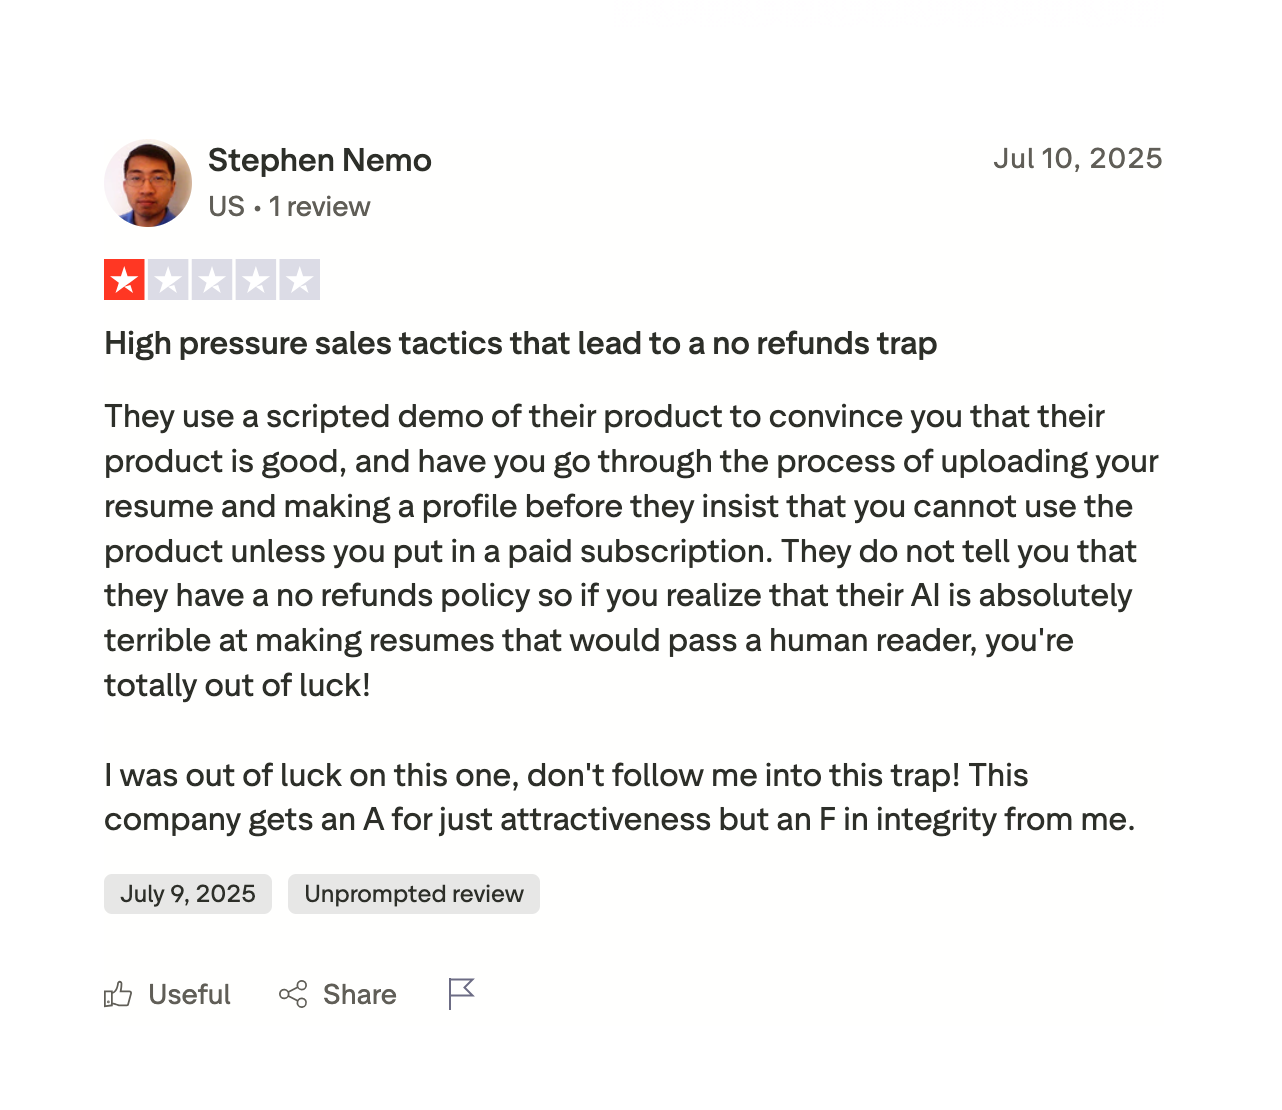Open the "High pressure sales tactics" review title
The image size is (1282, 1110).
[520, 344]
